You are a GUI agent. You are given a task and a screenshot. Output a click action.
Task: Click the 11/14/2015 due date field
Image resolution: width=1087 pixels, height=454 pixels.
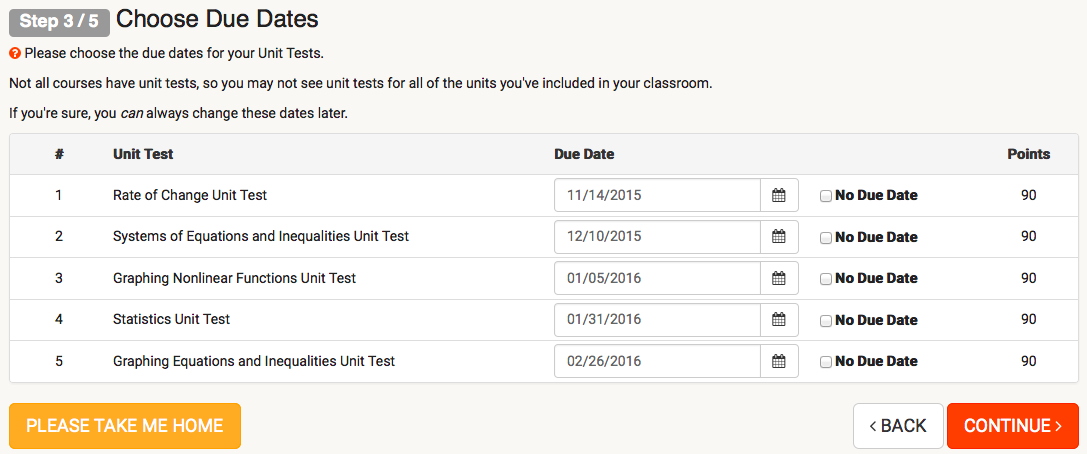point(657,195)
